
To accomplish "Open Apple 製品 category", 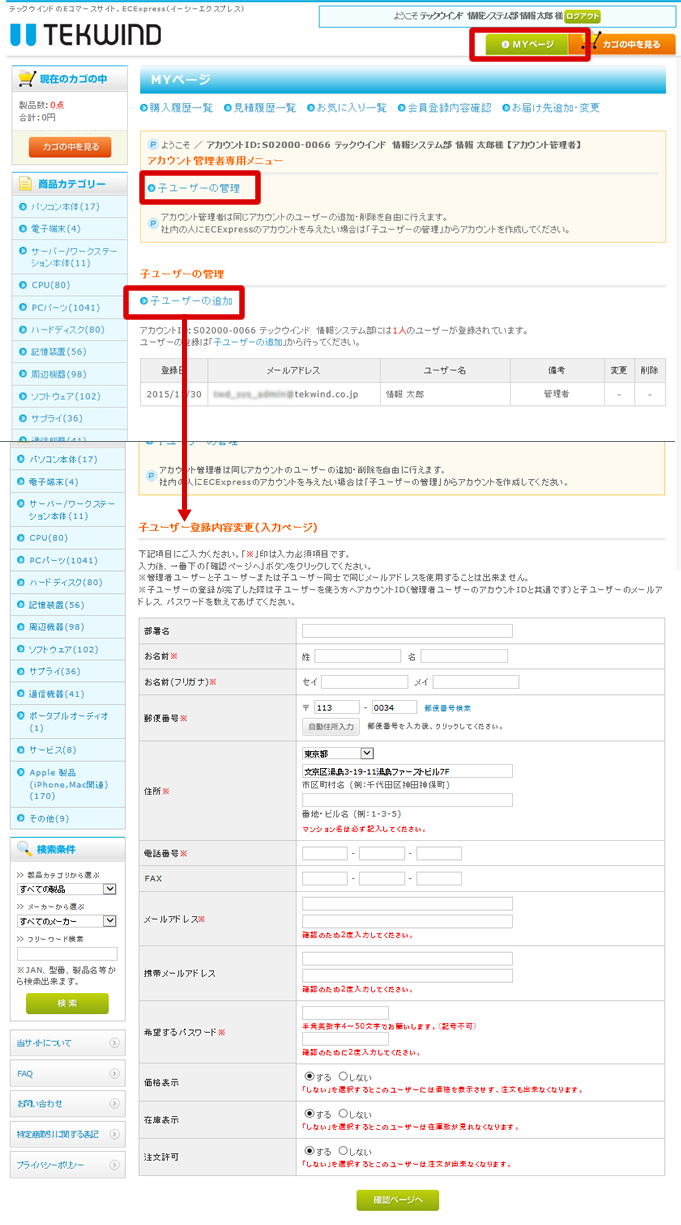I will pyautogui.click(x=69, y=785).
